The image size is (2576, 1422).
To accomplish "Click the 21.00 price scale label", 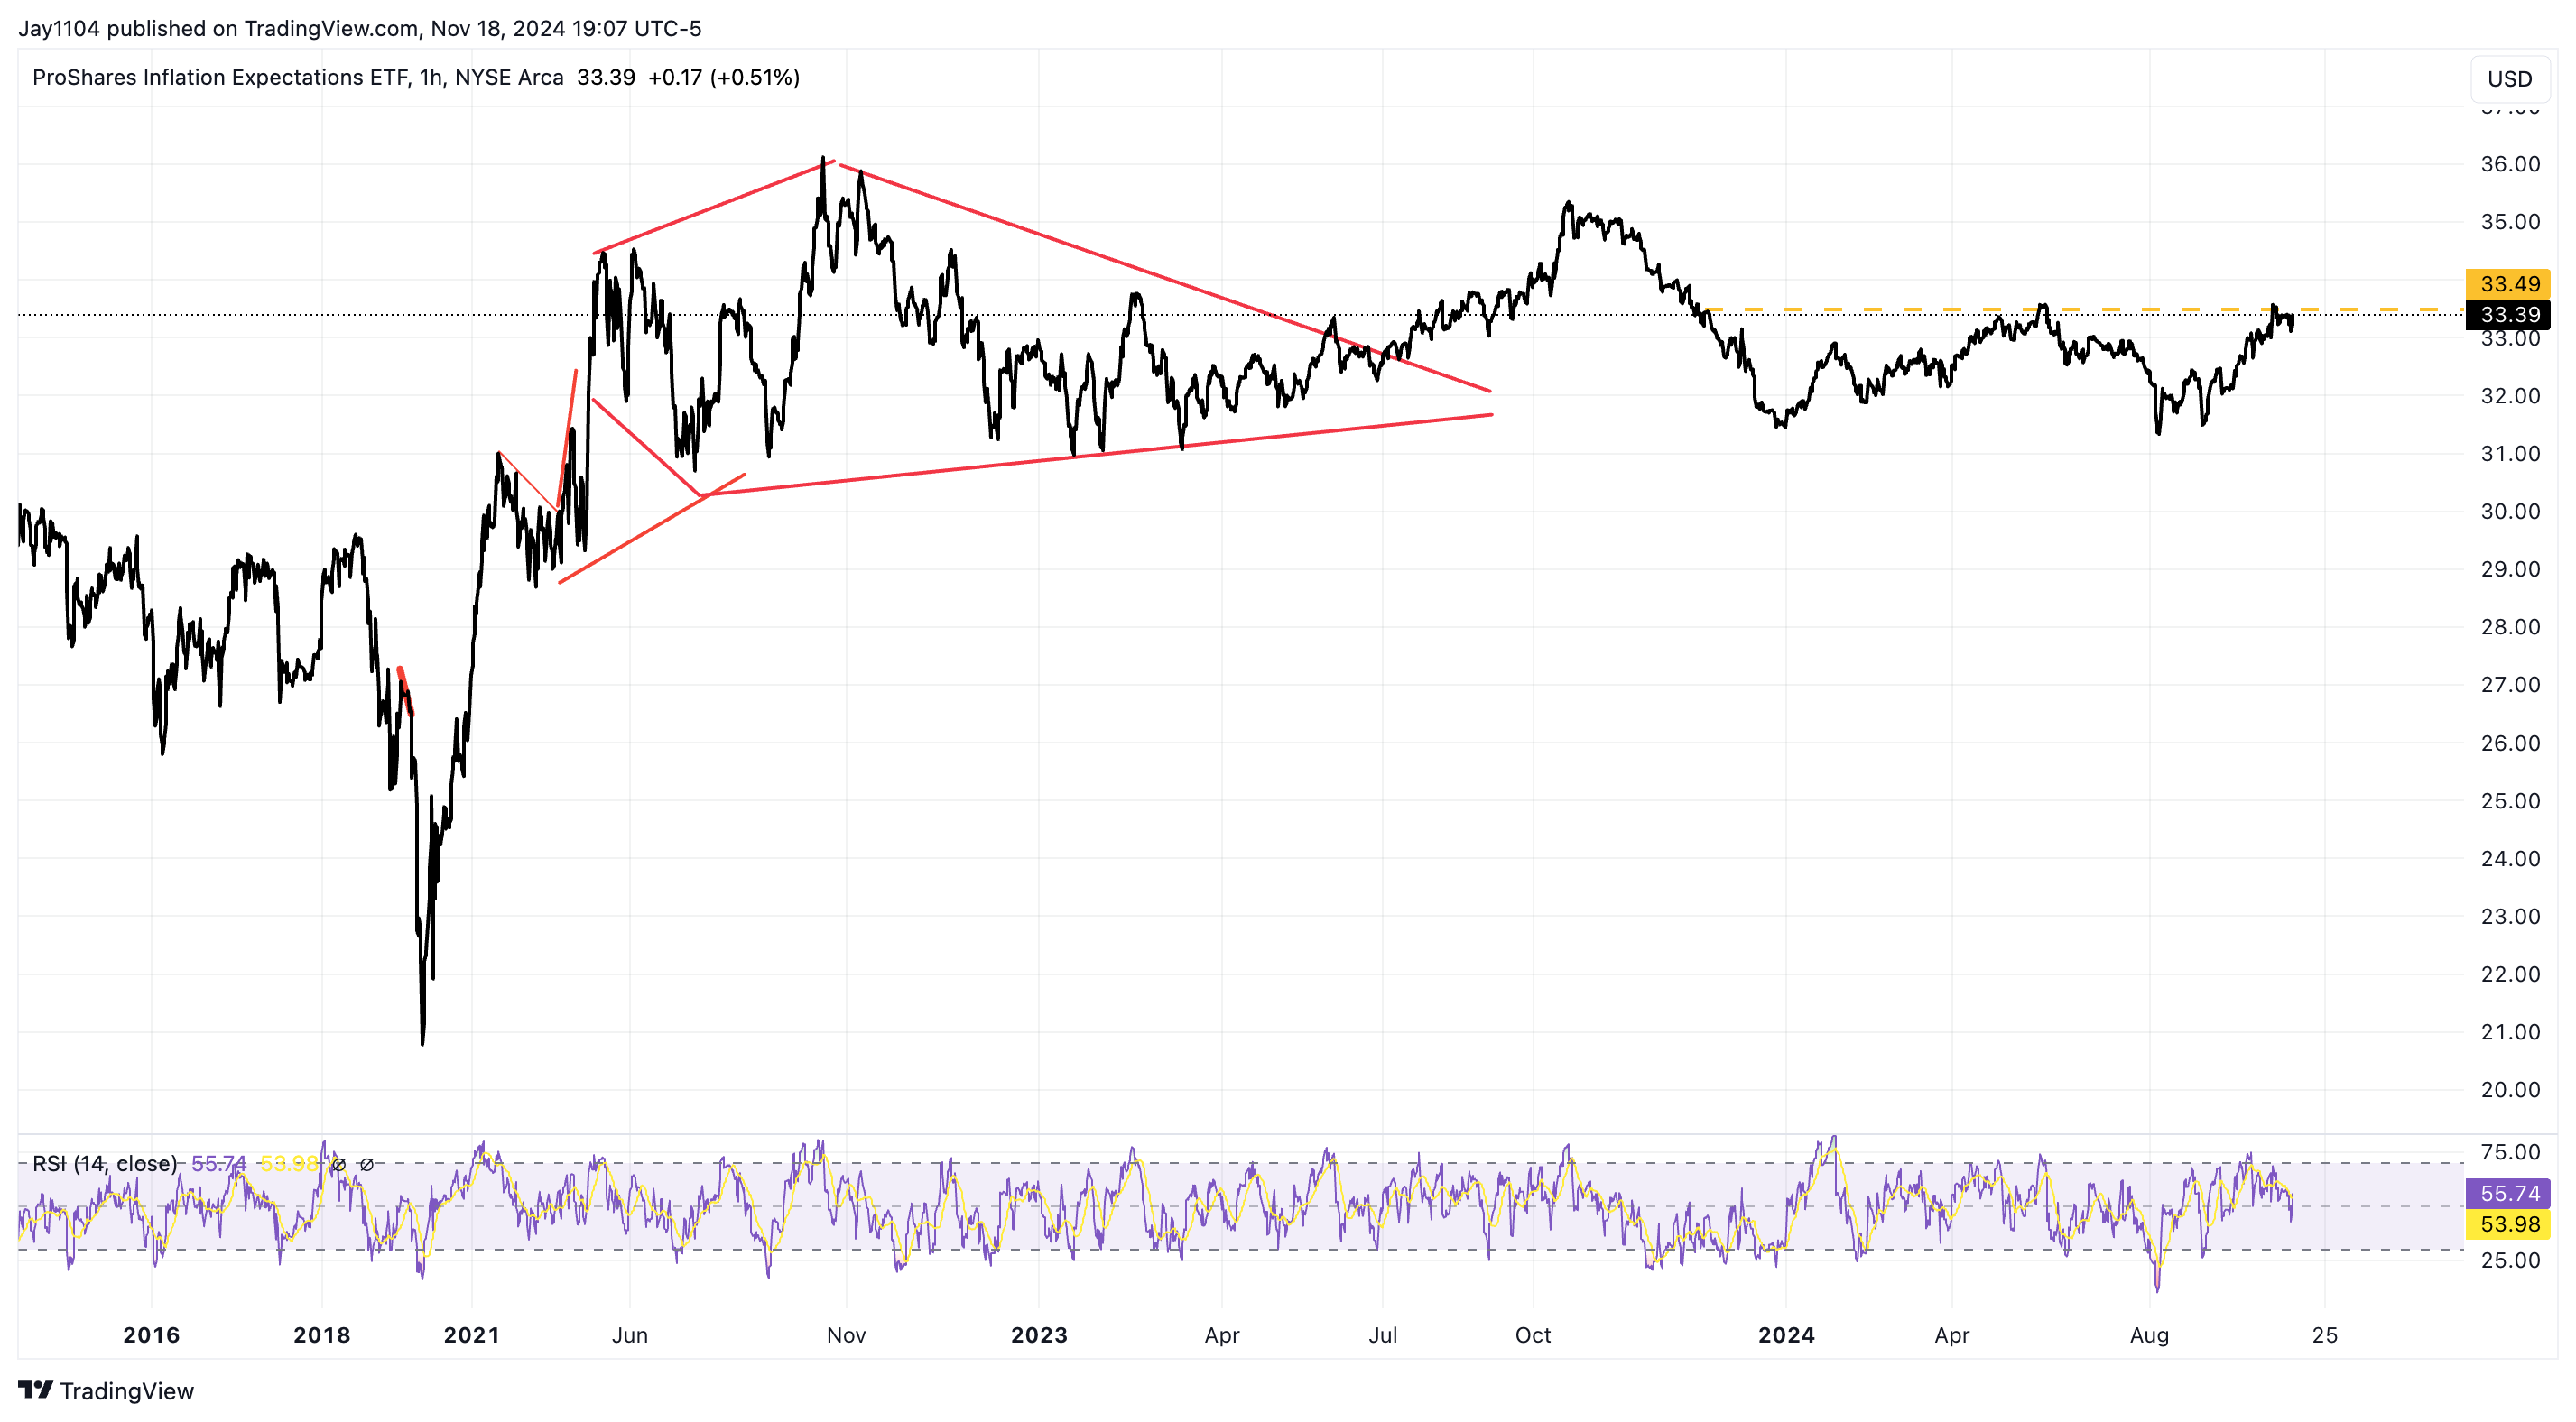I will tap(2510, 1032).
